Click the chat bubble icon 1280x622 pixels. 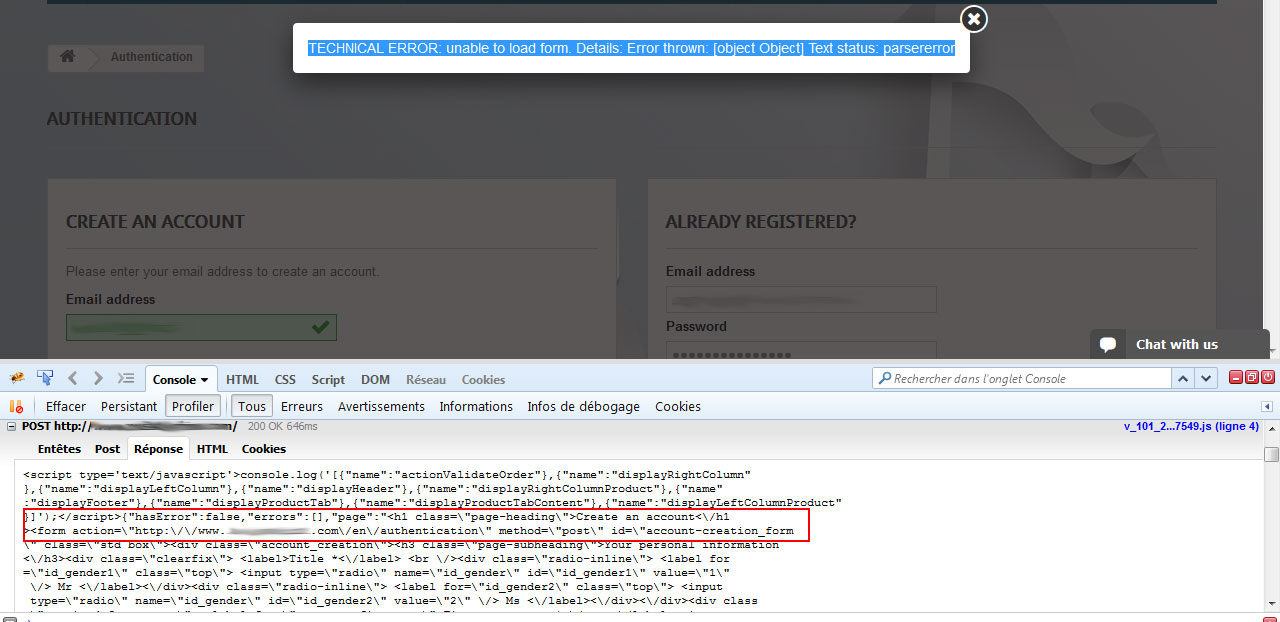click(x=1108, y=344)
